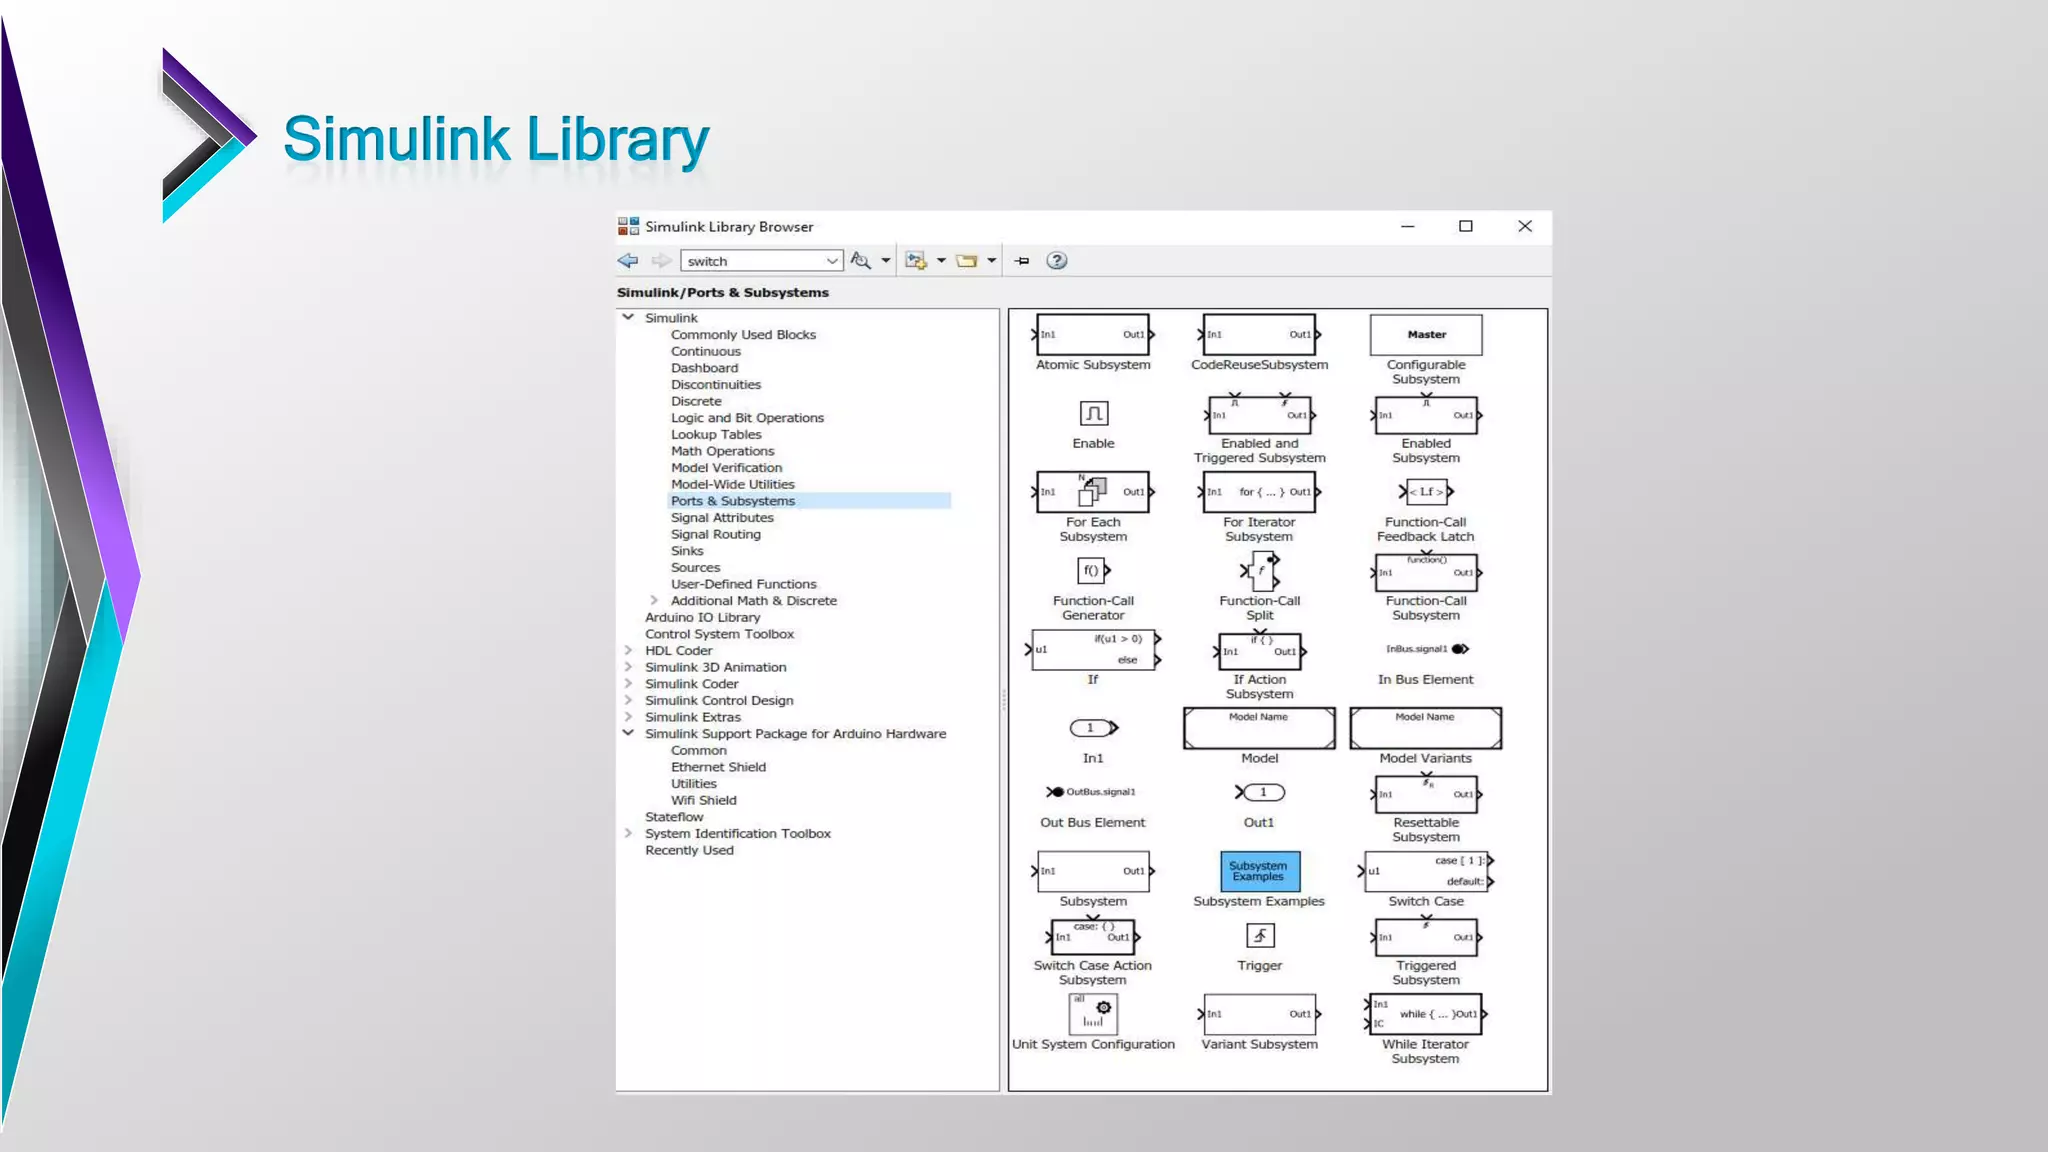
Task: Select the Function-Call Generator block
Action: pos(1094,571)
